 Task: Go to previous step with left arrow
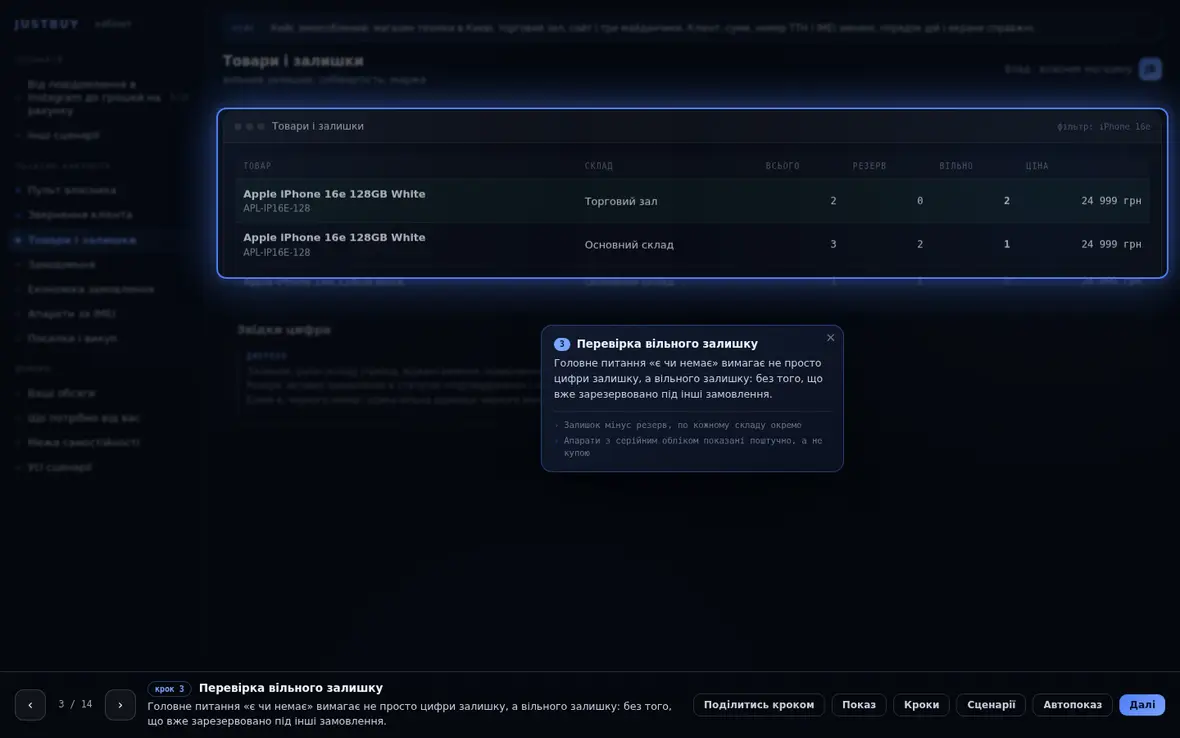(x=30, y=705)
